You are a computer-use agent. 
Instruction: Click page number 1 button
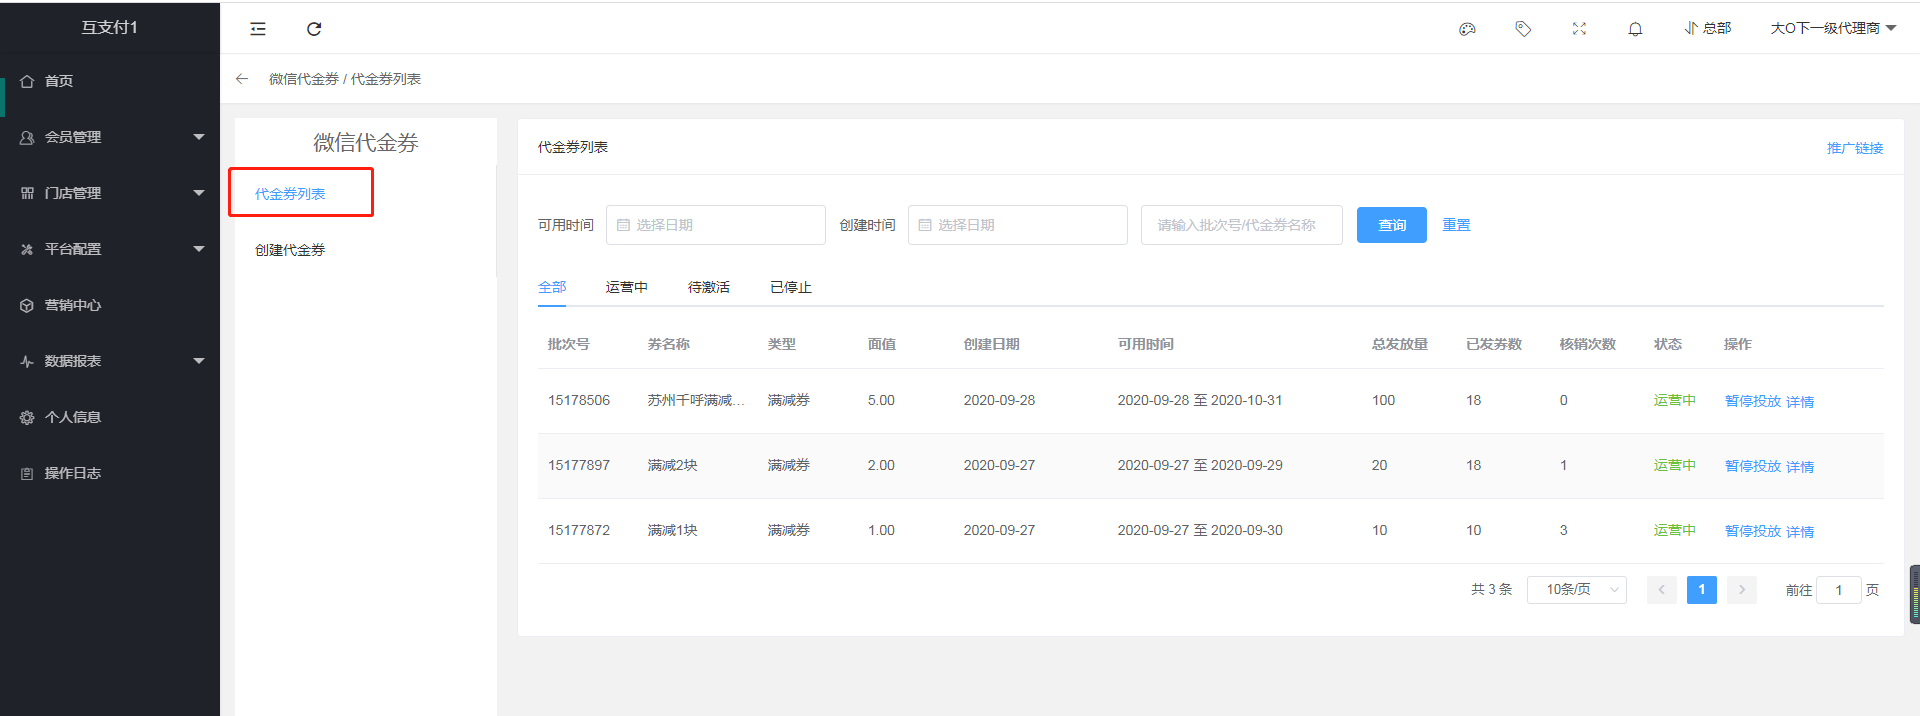tap(1702, 590)
